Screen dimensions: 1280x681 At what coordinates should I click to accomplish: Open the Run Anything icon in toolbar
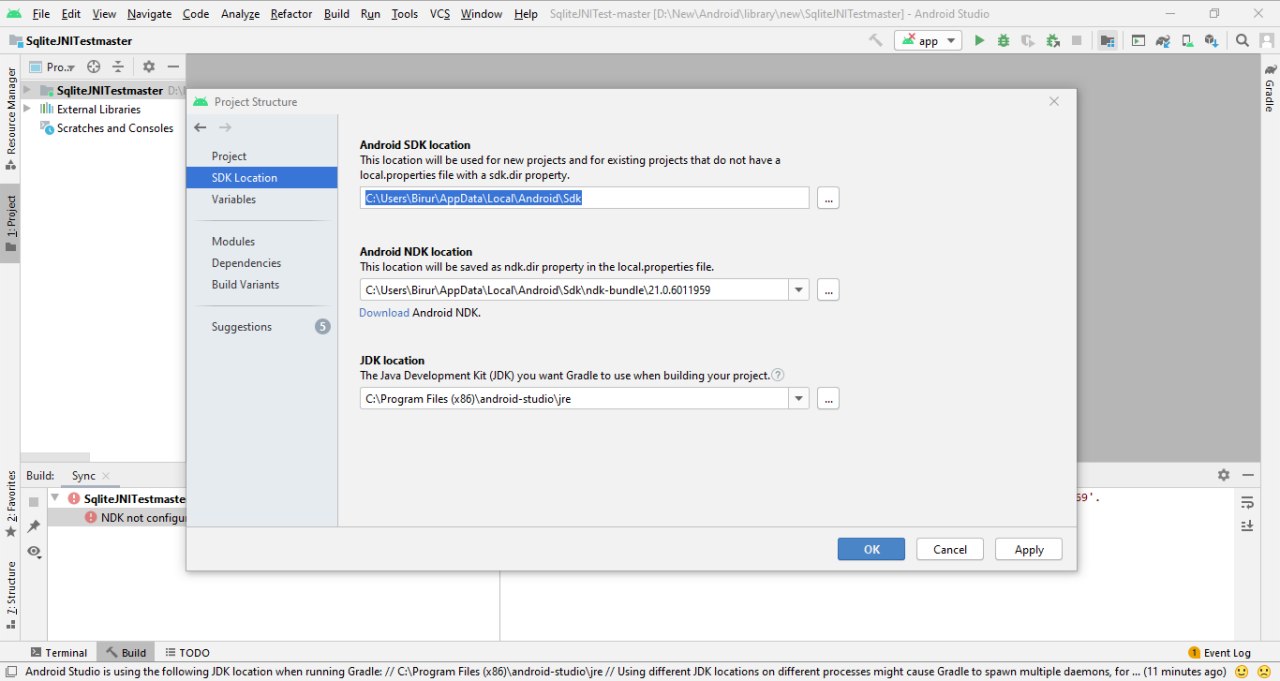(x=1138, y=41)
